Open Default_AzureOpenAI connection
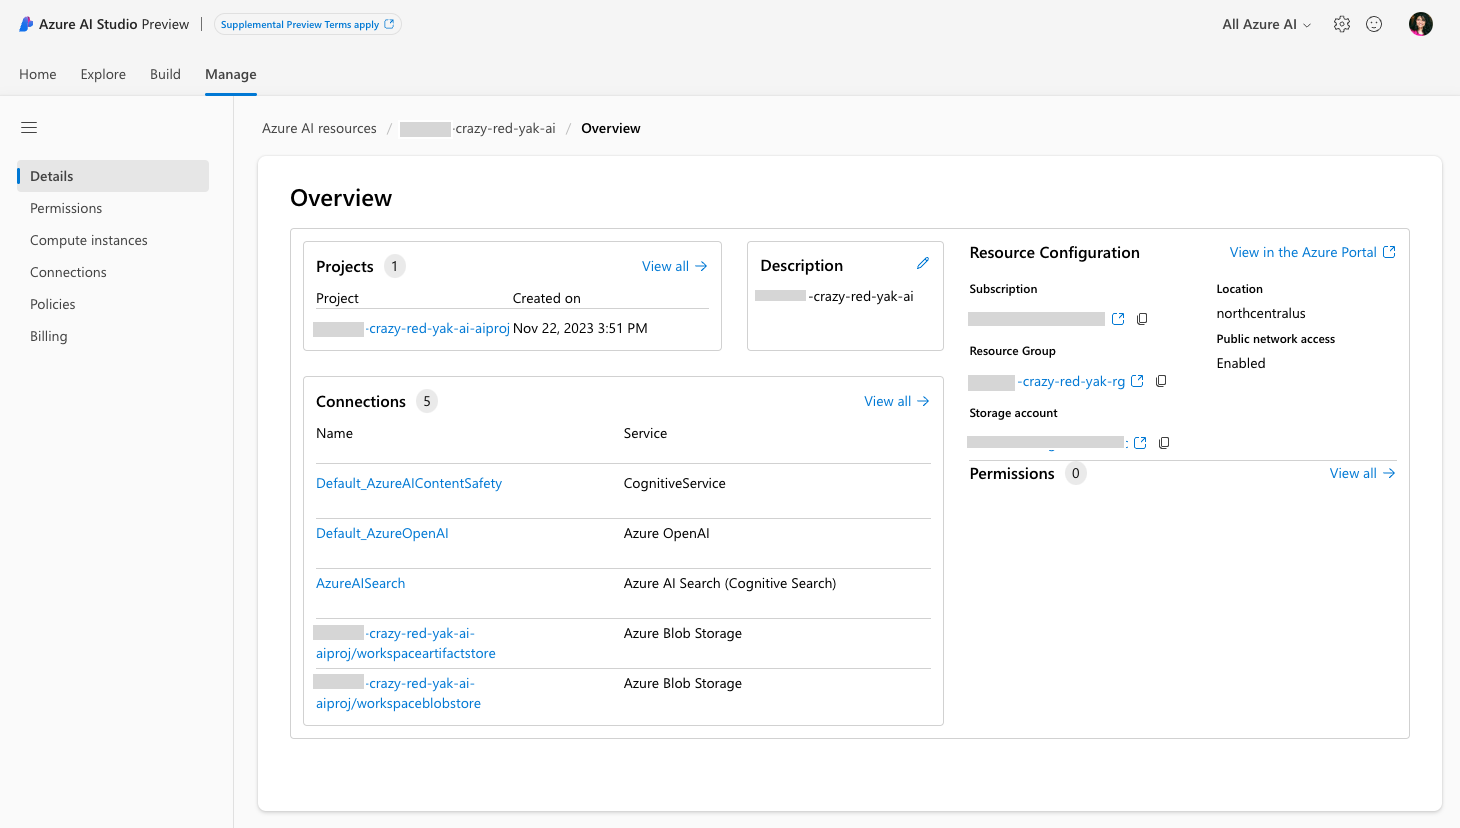The image size is (1460, 828). (382, 533)
